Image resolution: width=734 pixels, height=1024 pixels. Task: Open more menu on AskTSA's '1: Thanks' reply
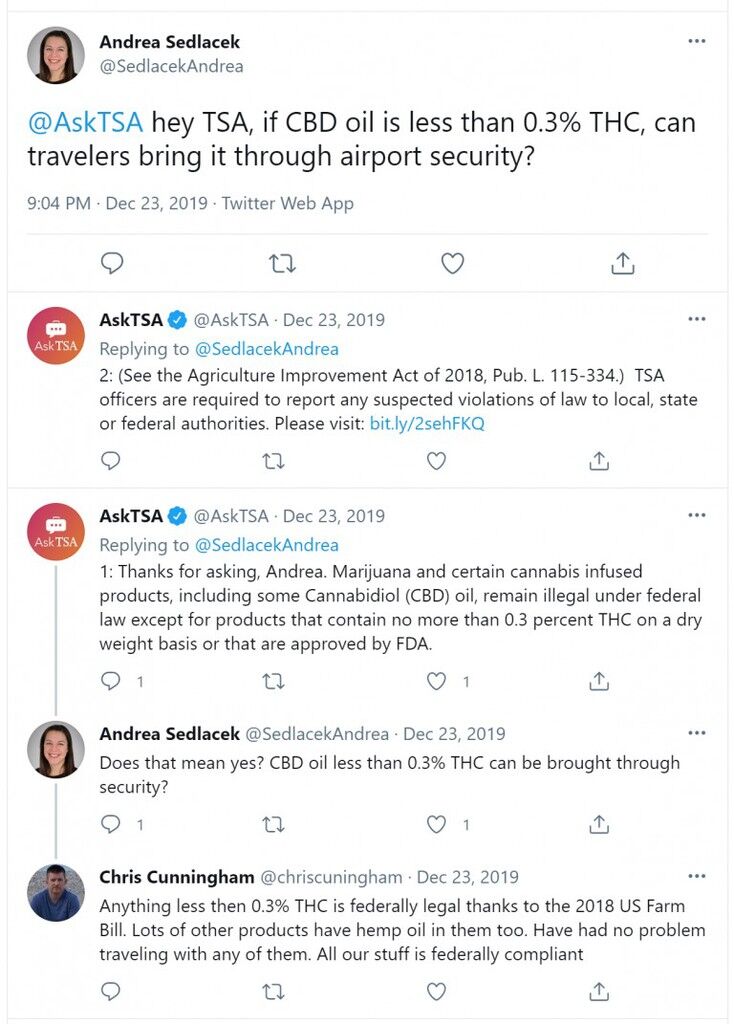tap(697, 515)
